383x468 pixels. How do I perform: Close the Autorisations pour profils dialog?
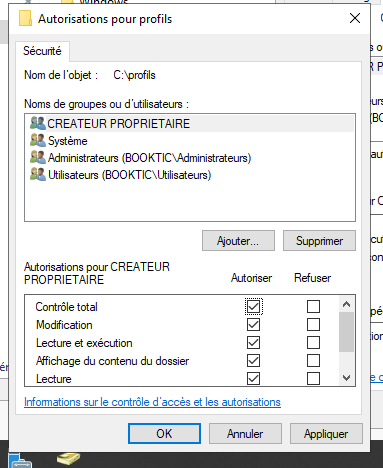(355, 18)
